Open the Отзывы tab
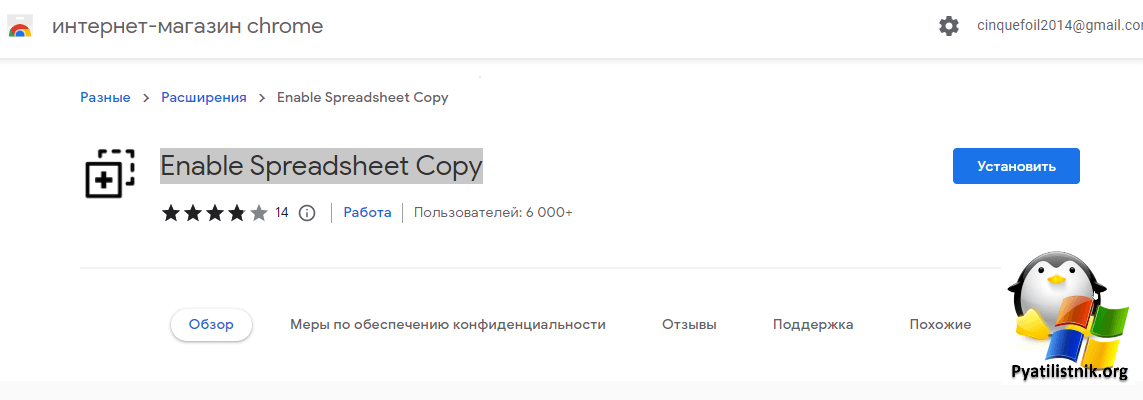 689,324
